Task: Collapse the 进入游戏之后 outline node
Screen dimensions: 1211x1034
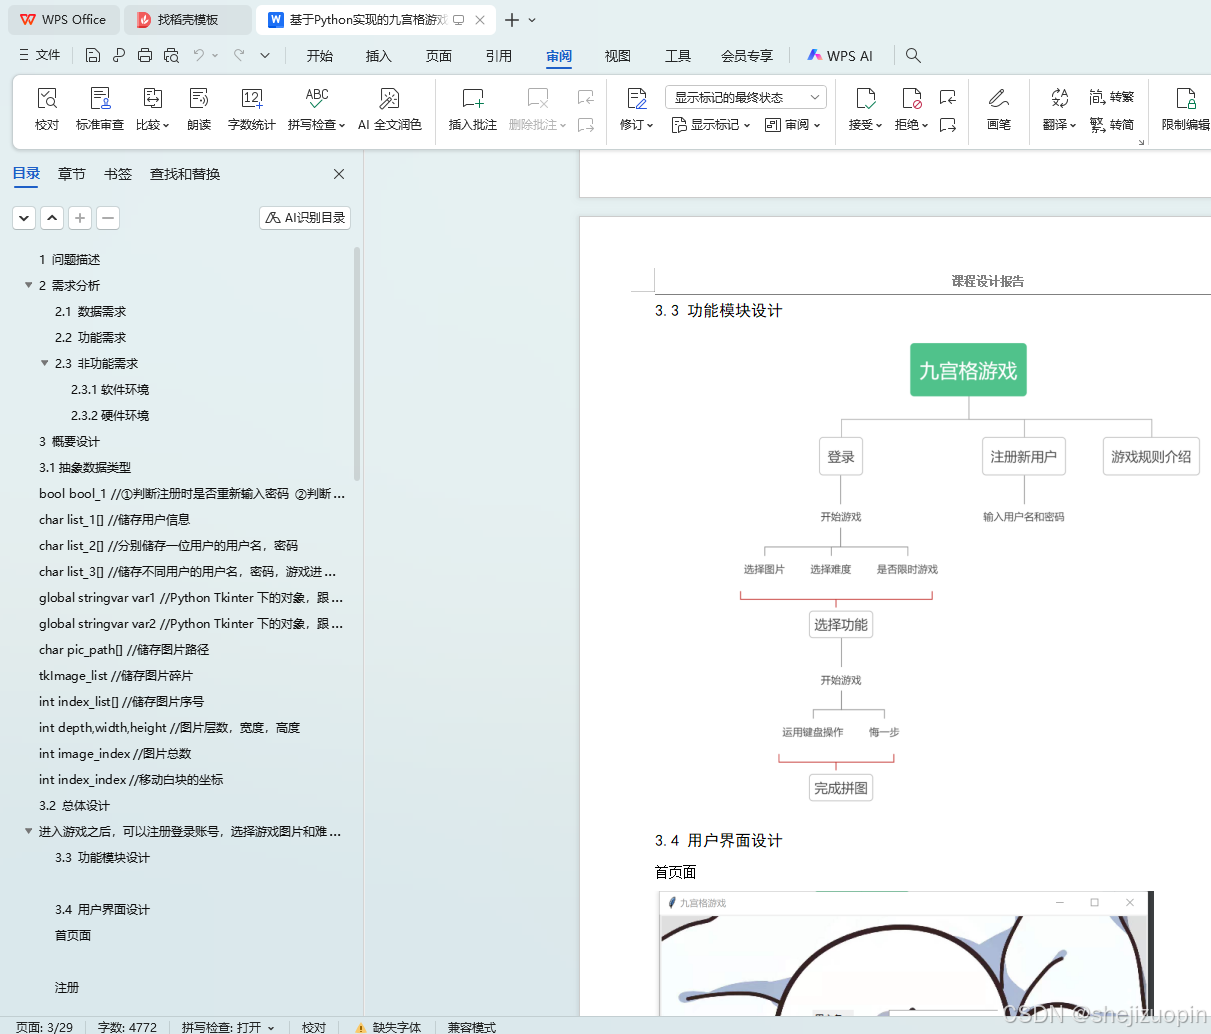Action: (28, 831)
